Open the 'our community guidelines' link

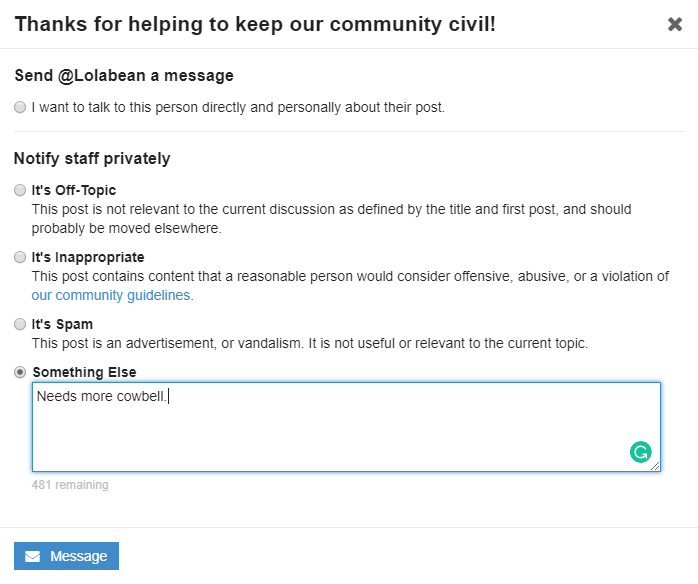point(111,295)
